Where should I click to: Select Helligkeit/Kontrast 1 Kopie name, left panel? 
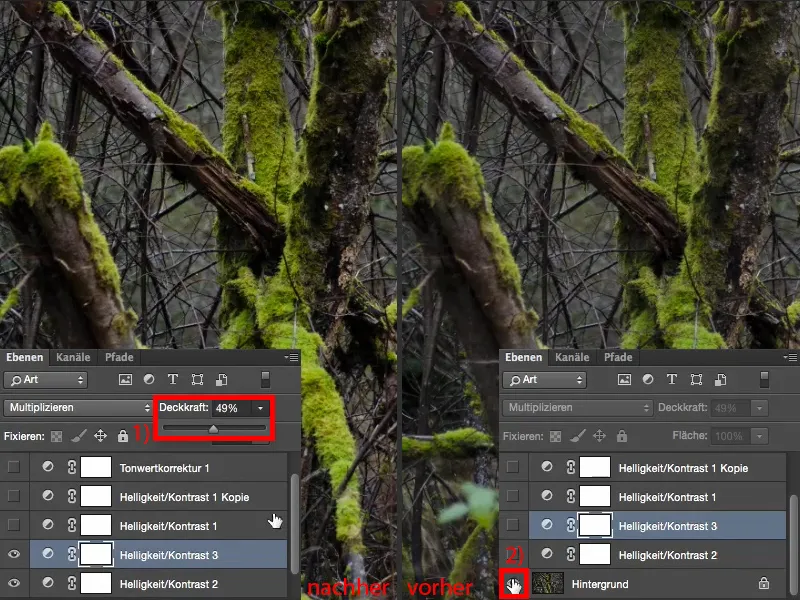(x=184, y=497)
